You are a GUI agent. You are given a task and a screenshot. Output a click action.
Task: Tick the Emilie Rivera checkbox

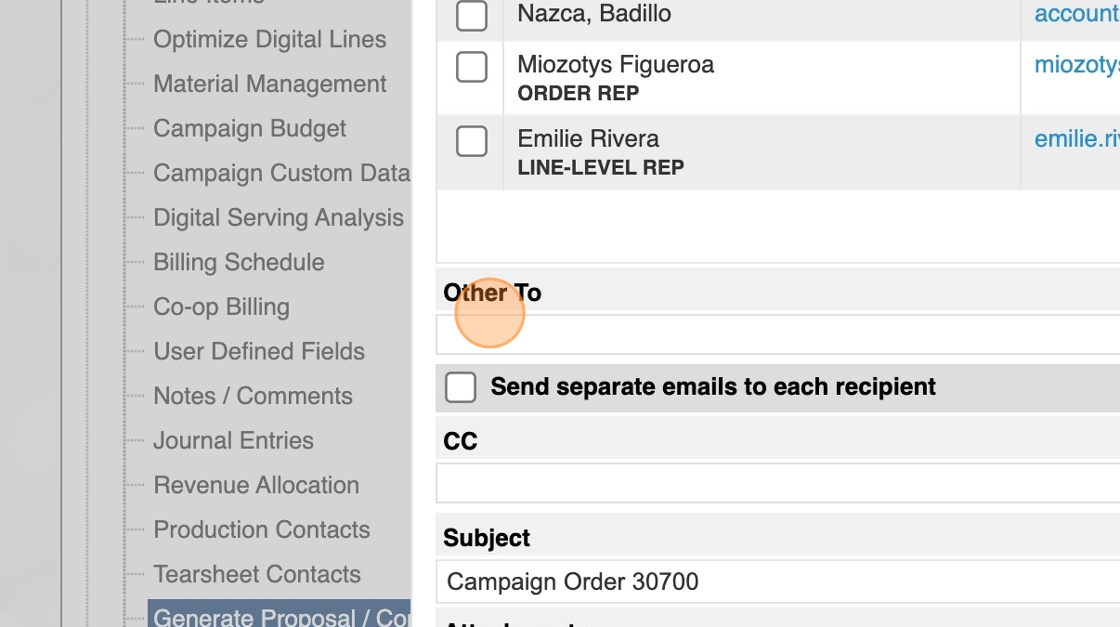pos(471,141)
